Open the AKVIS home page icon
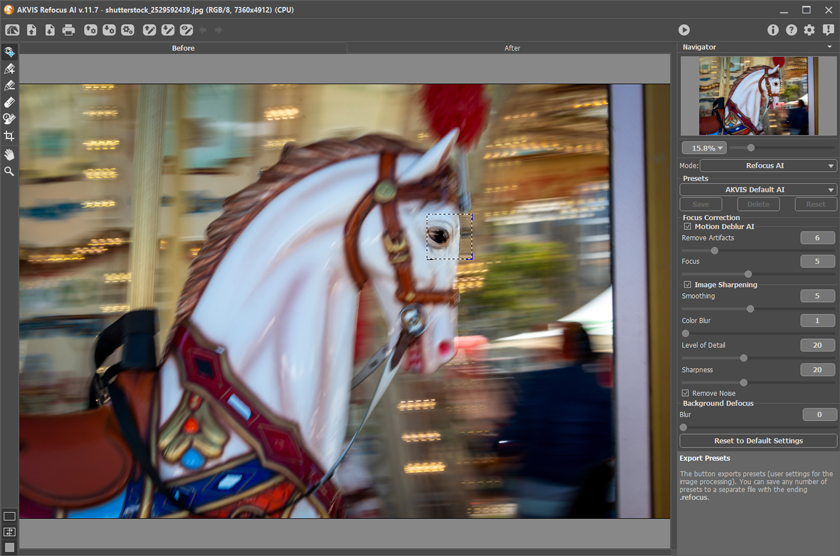 [12, 30]
